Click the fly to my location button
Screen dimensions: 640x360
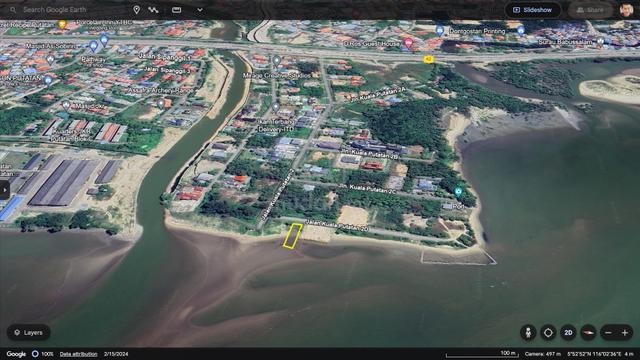pos(548,333)
